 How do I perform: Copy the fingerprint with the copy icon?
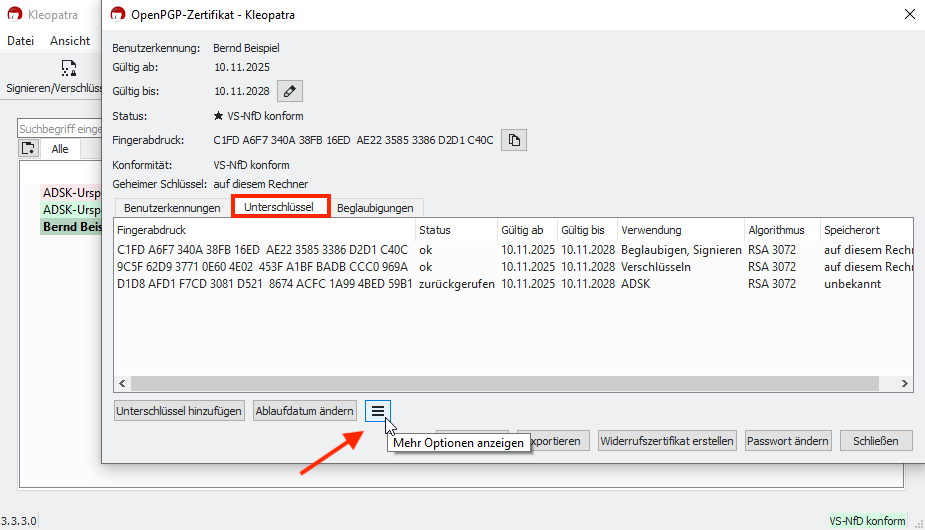pyautogui.click(x=513, y=140)
